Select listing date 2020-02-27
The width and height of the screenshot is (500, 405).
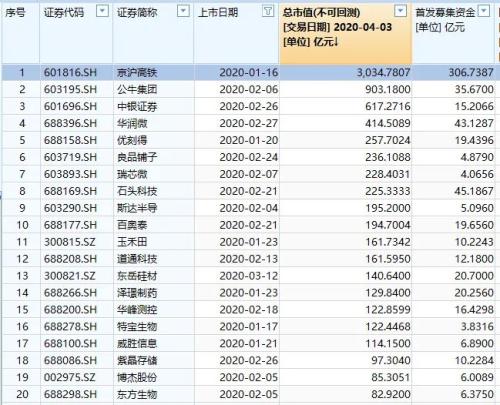pos(248,123)
